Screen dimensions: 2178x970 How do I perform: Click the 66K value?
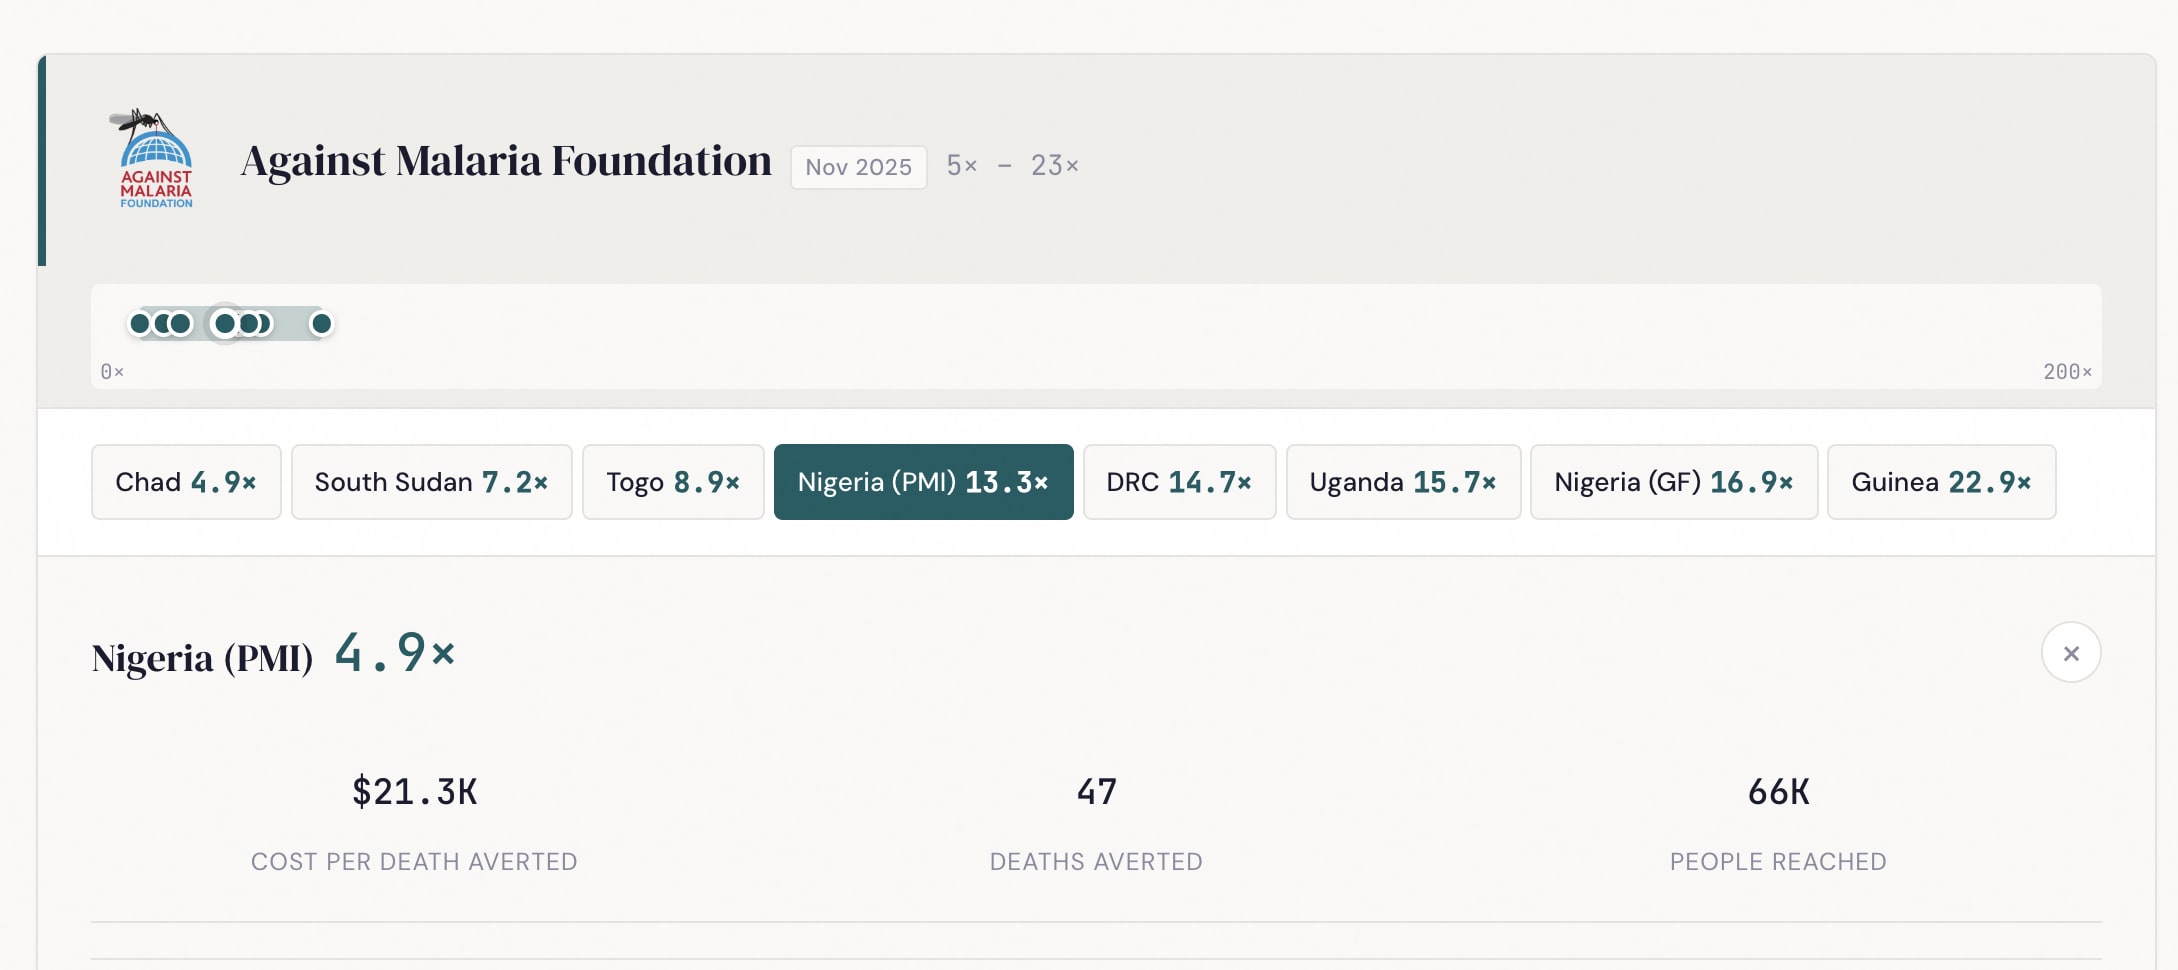pos(1778,791)
